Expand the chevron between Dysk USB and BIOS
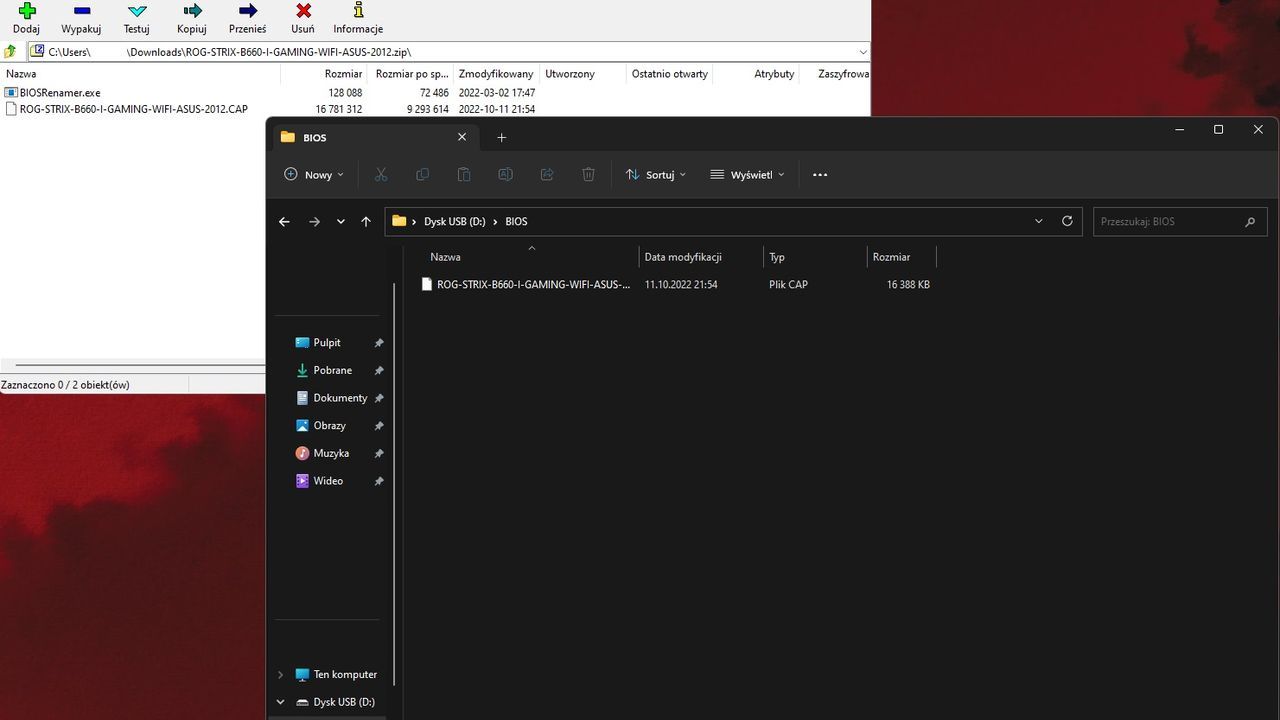Image resolution: width=1280 pixels, height=720 pixels. point(495,222)
